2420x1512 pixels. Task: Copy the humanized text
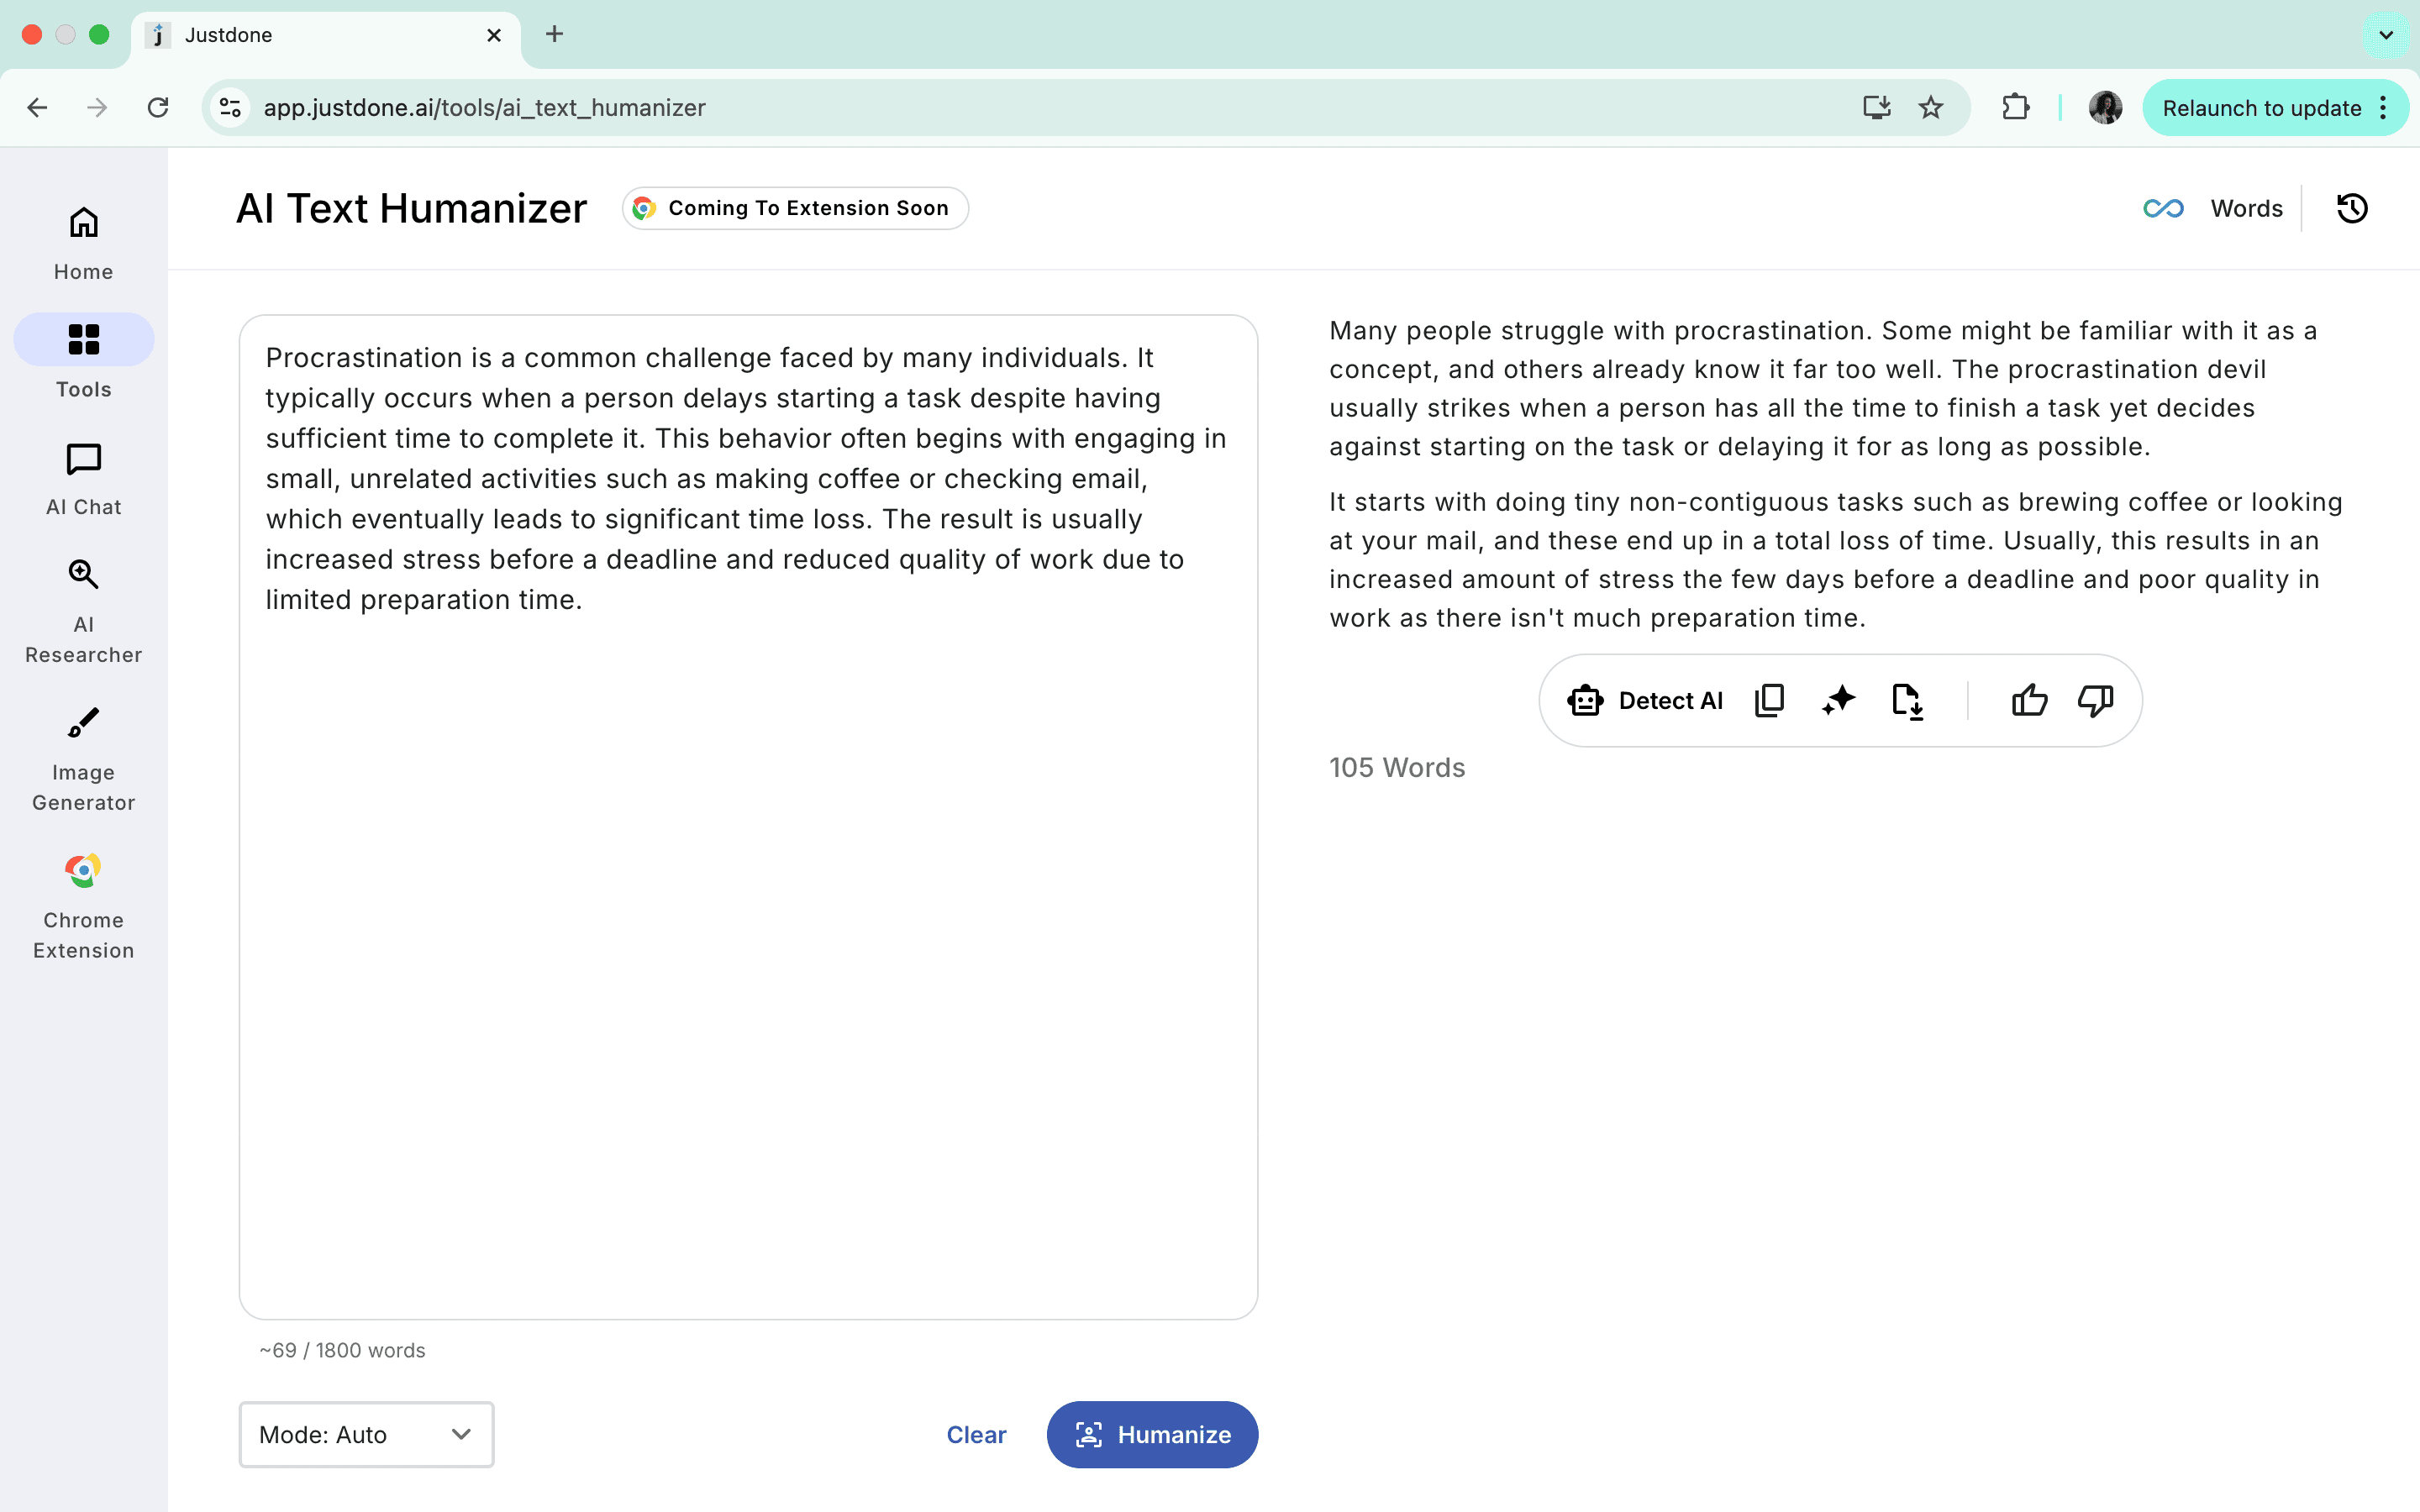coord(1769,701)
